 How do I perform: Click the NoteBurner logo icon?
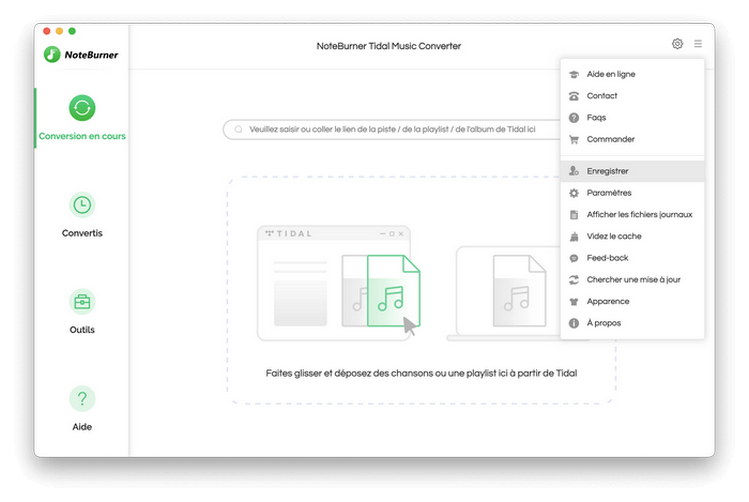click(52, 54)
